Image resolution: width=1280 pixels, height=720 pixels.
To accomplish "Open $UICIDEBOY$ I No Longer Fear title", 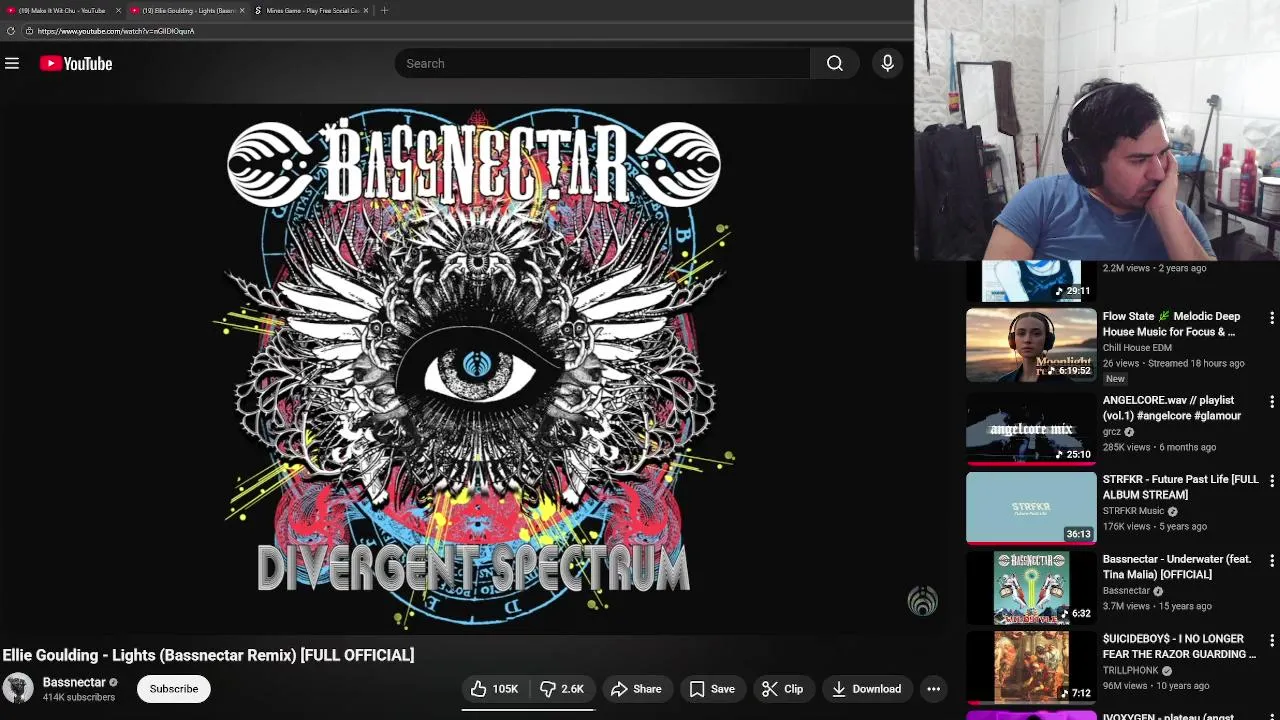I will [x=1179, y=646].
